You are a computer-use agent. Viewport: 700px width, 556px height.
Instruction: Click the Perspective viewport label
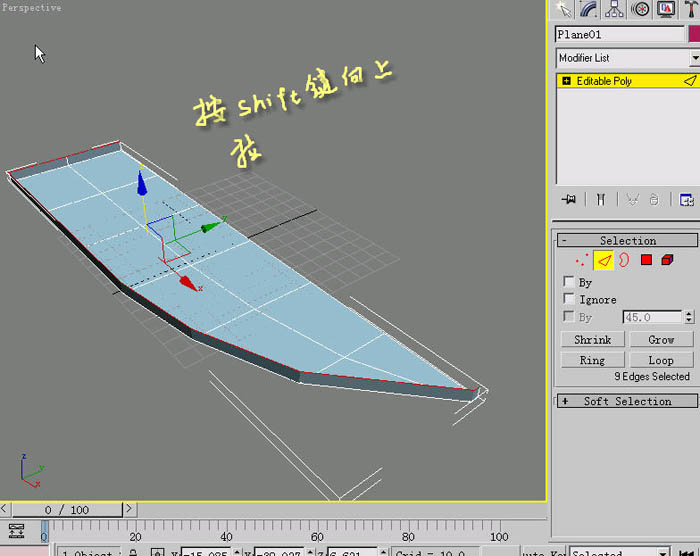tap(31, 8)
